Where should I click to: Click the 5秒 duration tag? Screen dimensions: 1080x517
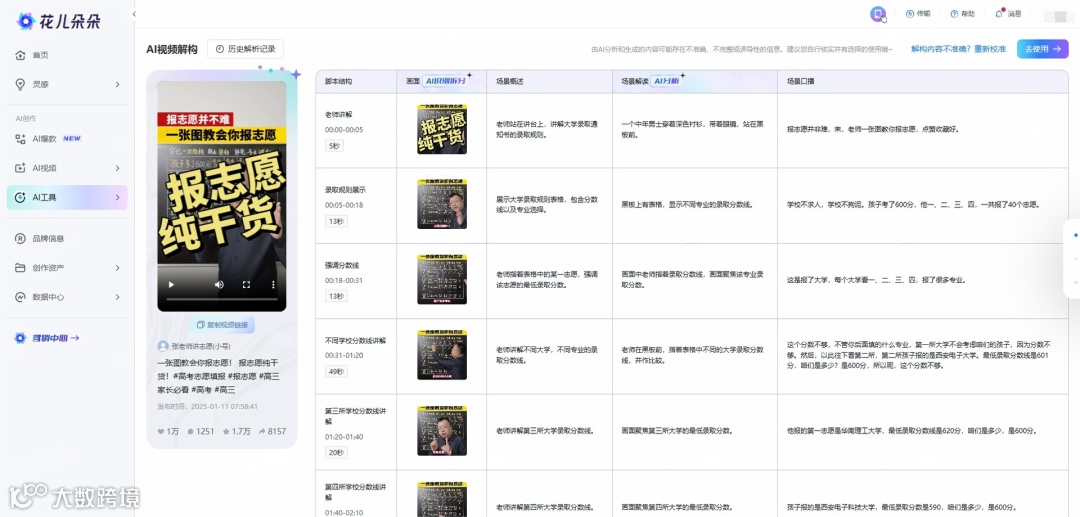334,146
